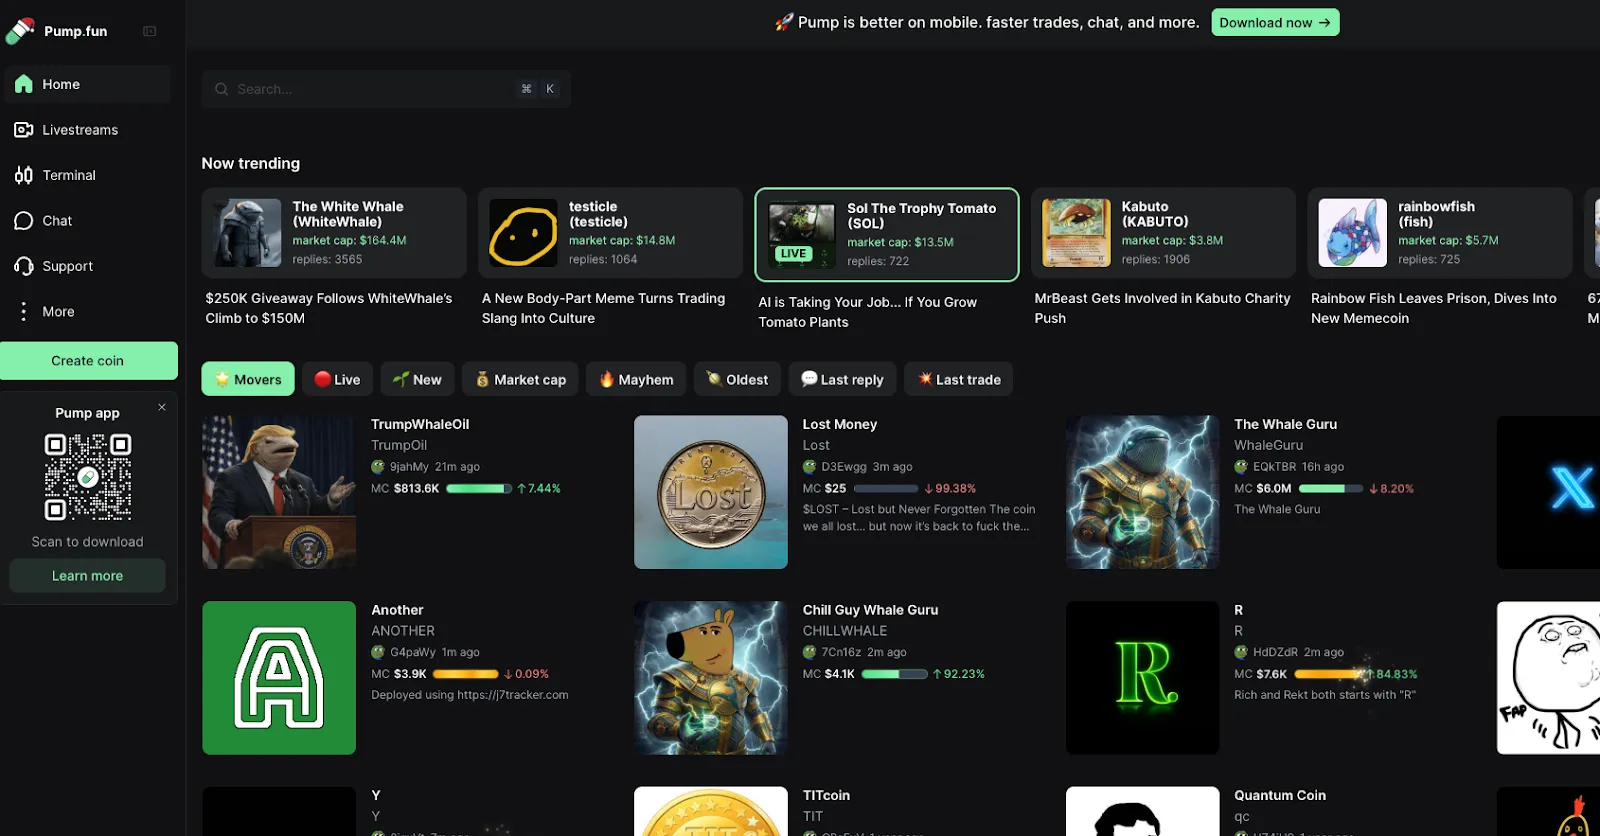Open the rage face meme coin image

tap(1548, 678)
